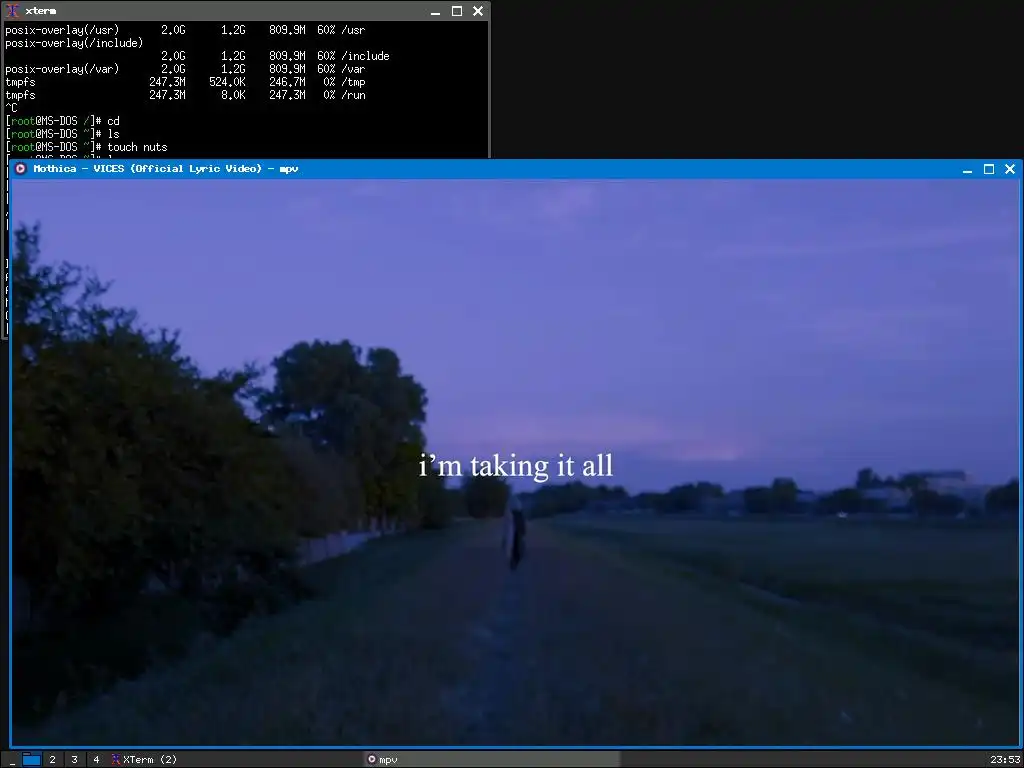Switch to workspace 2 in the taskbar
Image resolution: width=1024 pixels, height=768 pixels.
pos(52,760)
